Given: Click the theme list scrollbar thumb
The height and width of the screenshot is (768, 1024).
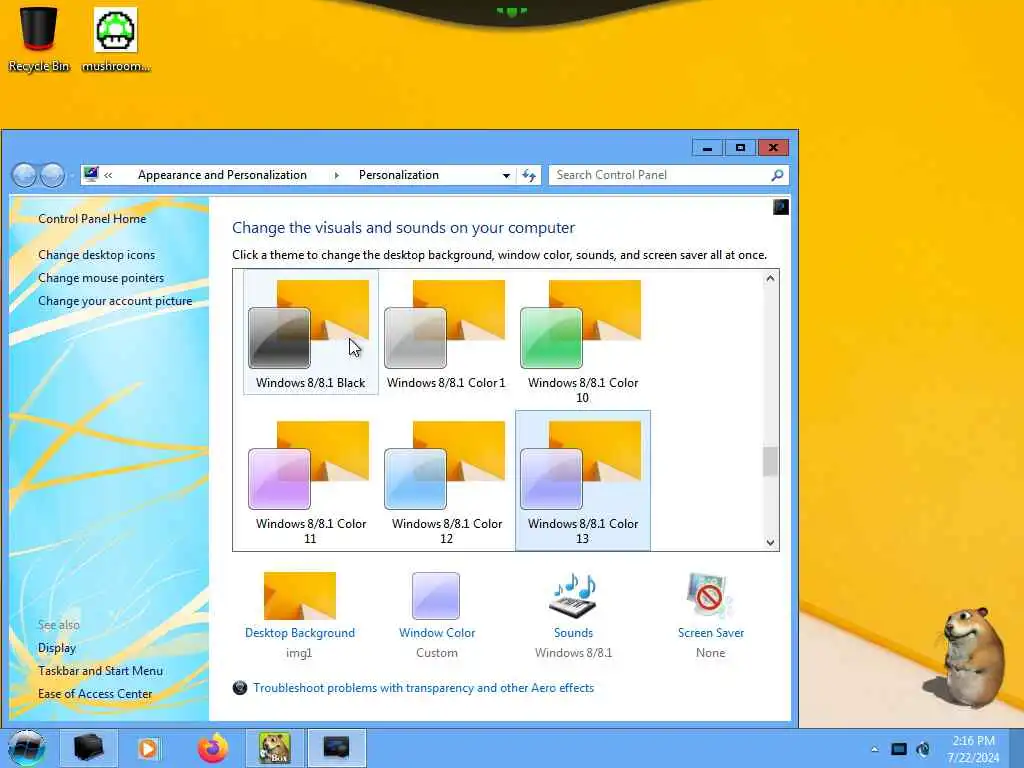Looking at the screenshot, I should pos(770,462).
